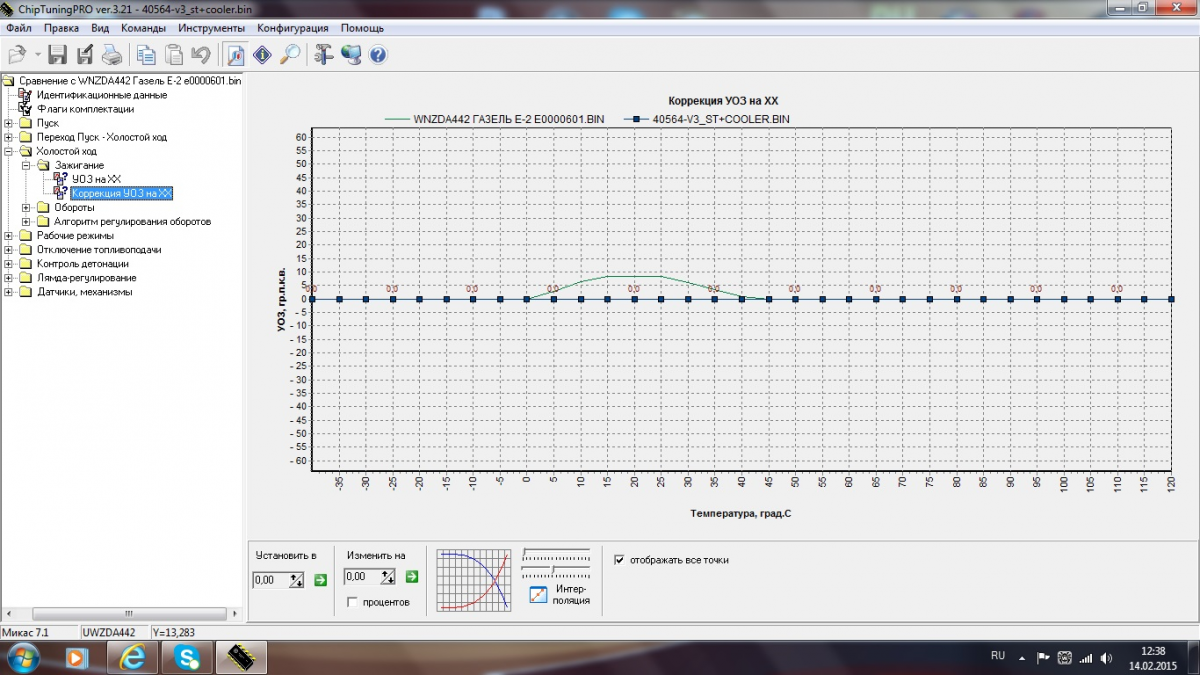The image size is (1200, 675).
Task: Open the Помощь menu
Action: point(362,28)
